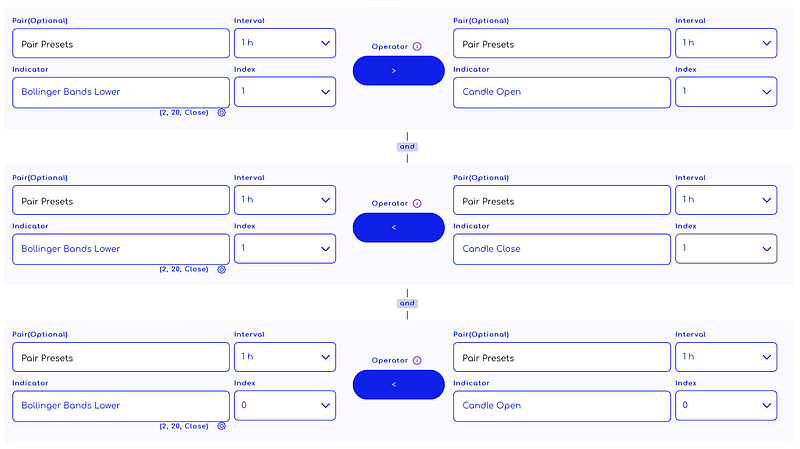Change the greater-than operator button
The width and height of the screenshot is (800, 449).
point(398,70)
